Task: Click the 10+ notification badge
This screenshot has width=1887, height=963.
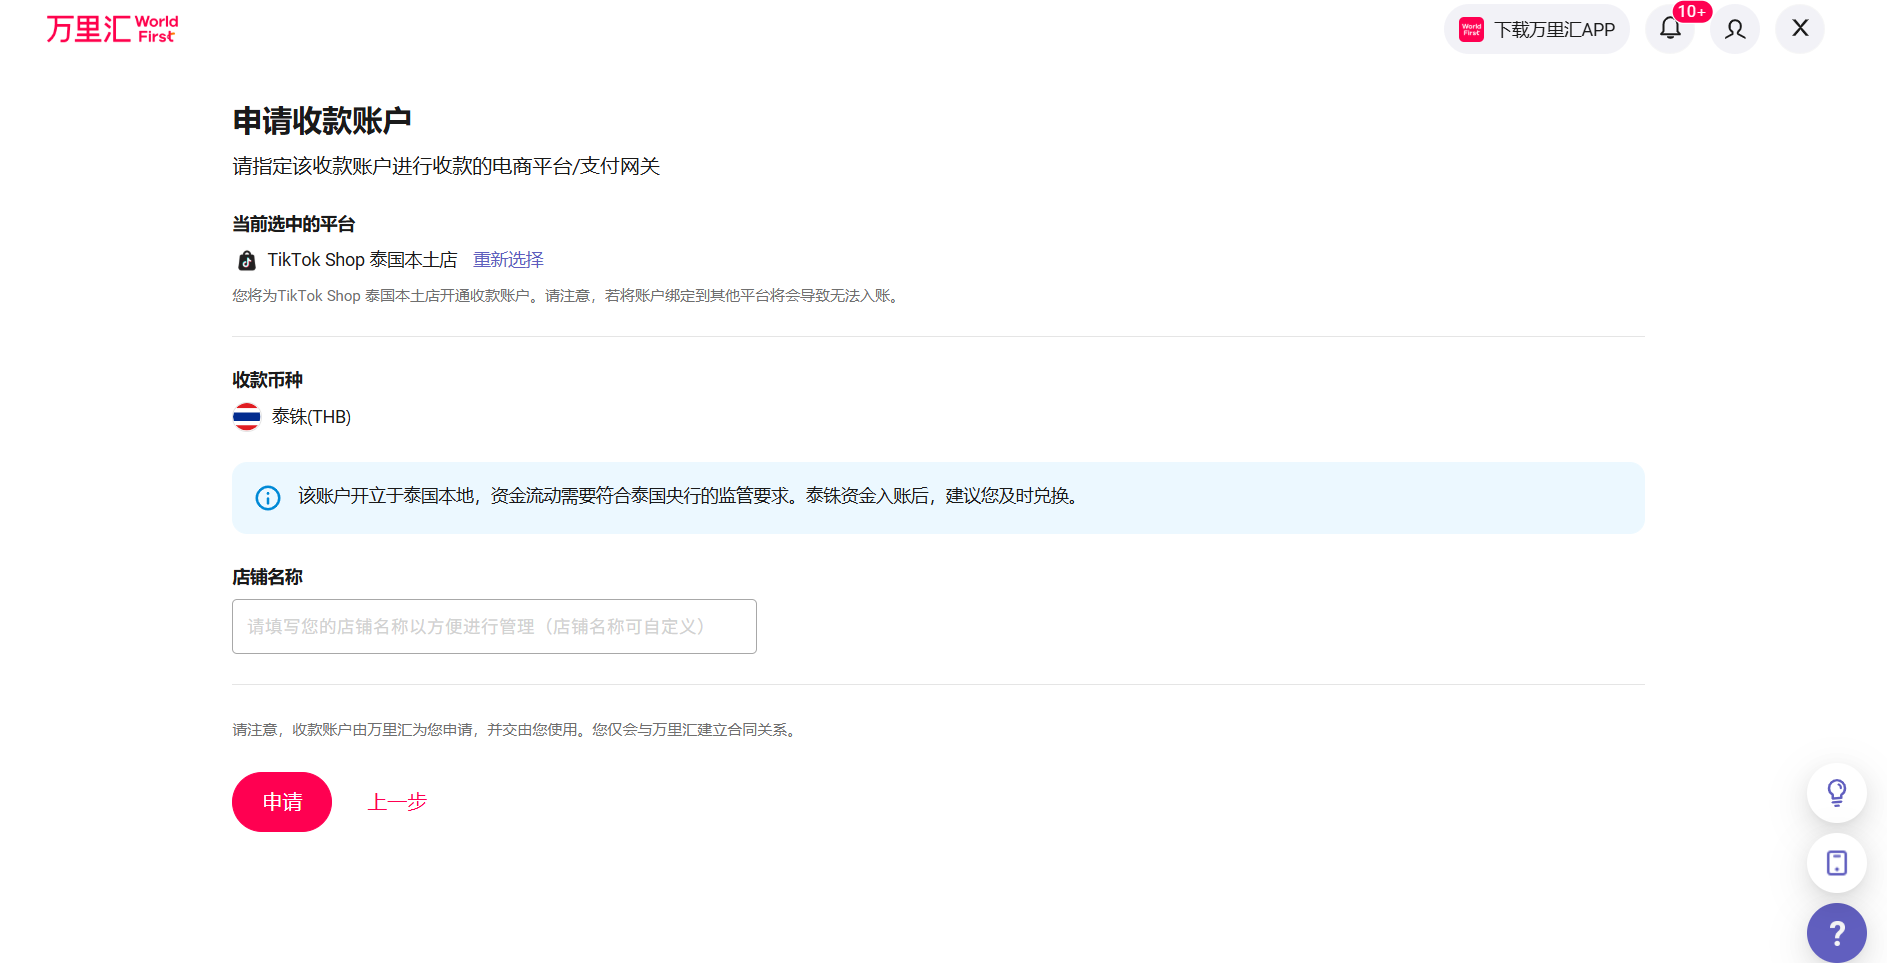Action: pyautogui.click(x=1692, y=12)
